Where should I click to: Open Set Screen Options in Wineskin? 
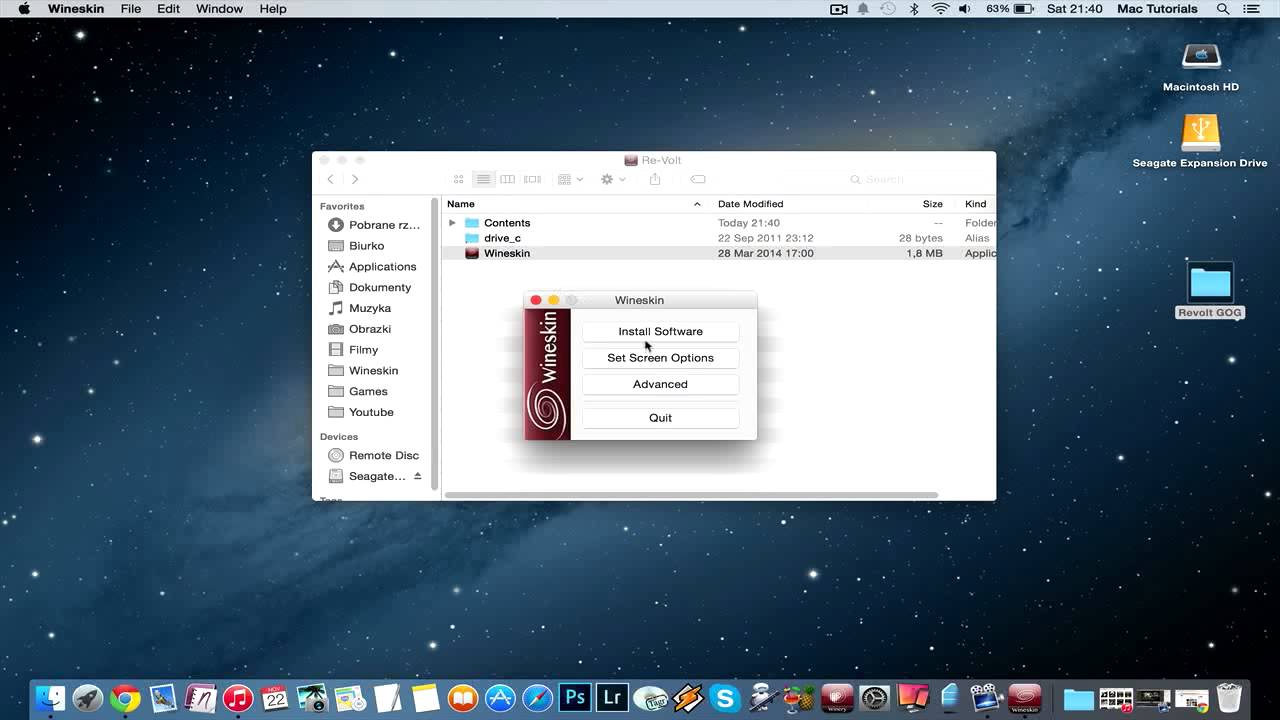click(x=660, y=358)
